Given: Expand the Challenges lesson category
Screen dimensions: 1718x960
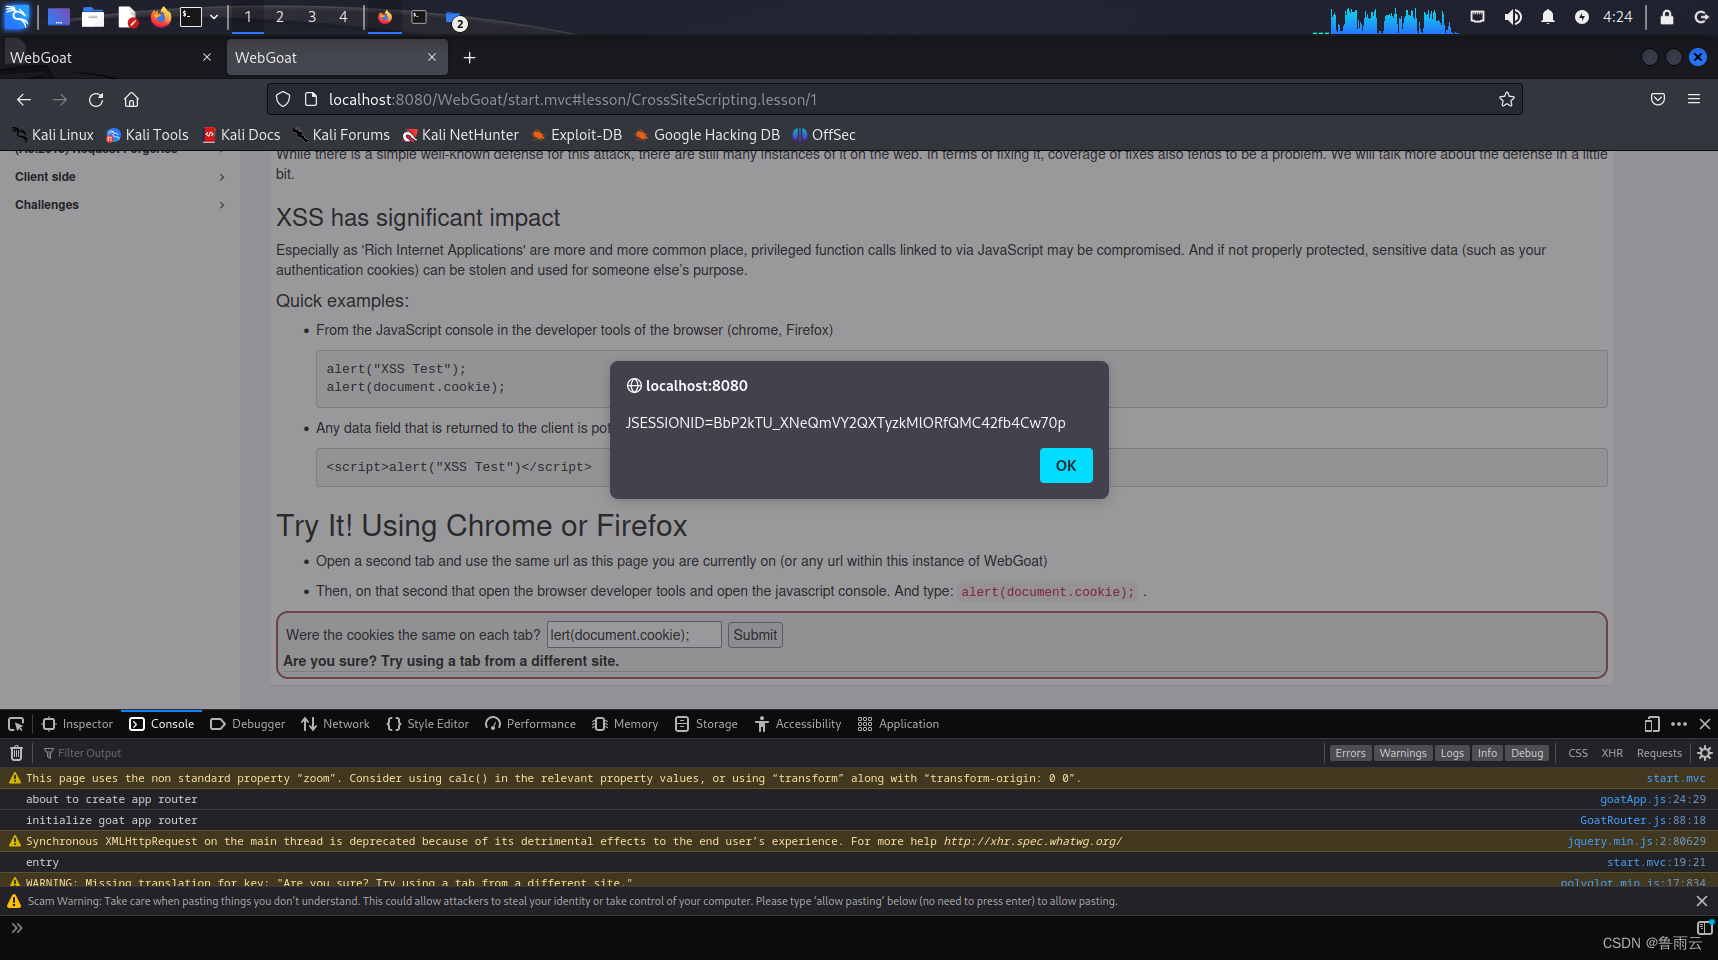Looking at the screenshot, I should click(x=120, y=205).
